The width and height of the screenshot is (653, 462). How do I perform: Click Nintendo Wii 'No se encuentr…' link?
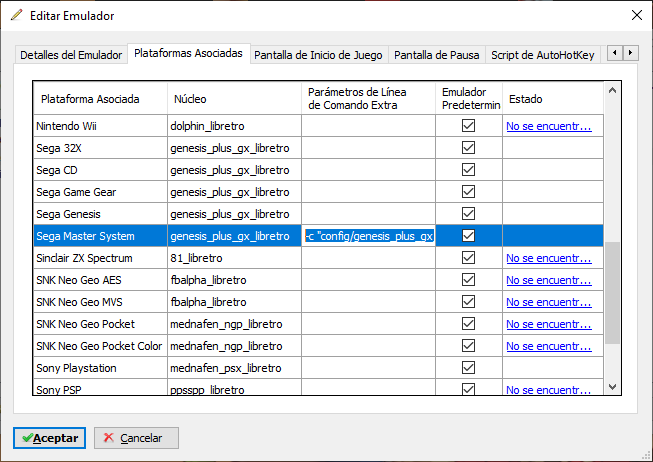[549, 126]
